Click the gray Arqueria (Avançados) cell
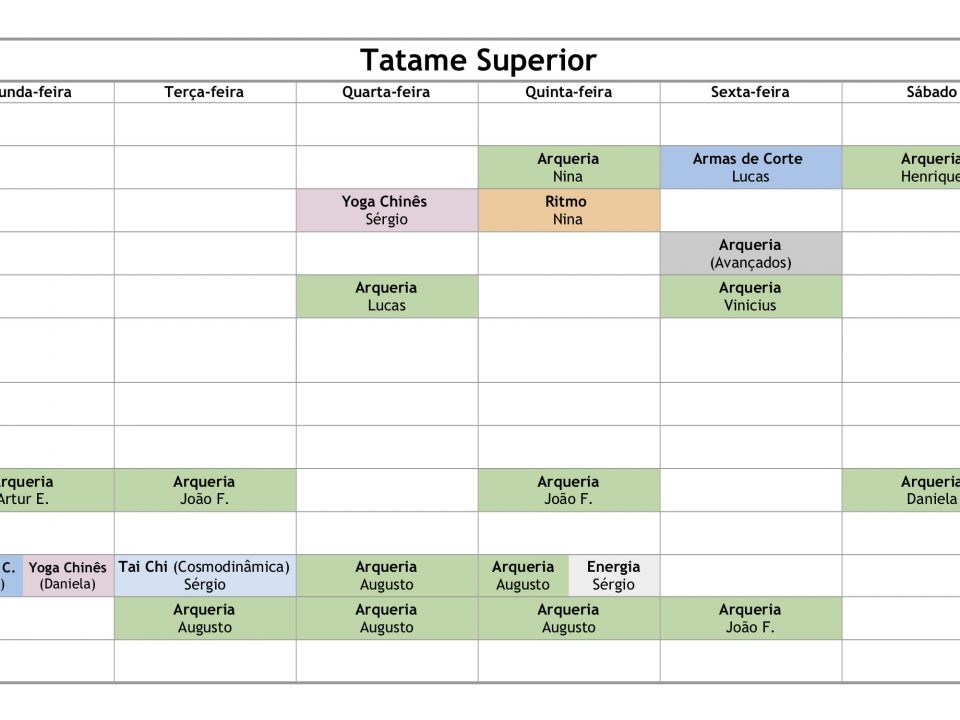This screenshot has width=960, height=720. [751, 253]
